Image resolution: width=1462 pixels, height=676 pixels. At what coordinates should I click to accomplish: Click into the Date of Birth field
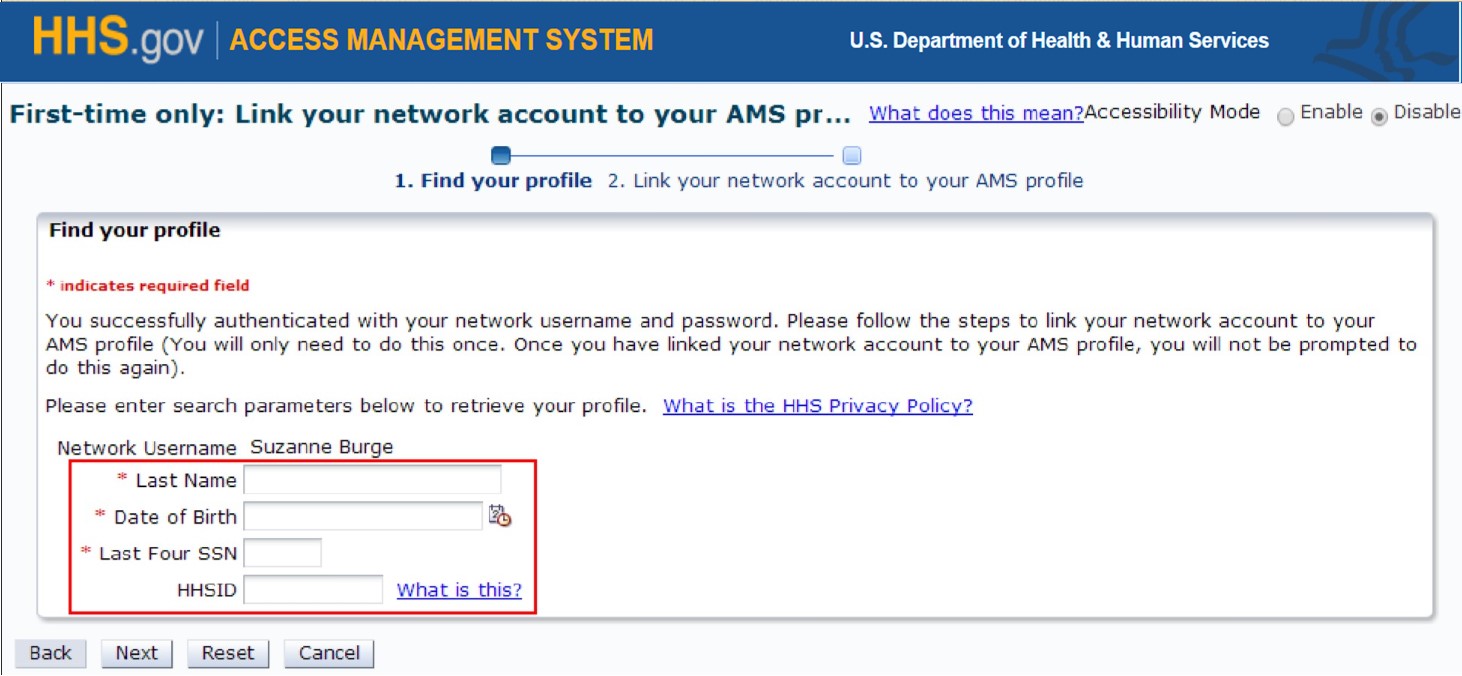(x=363, y=516)
